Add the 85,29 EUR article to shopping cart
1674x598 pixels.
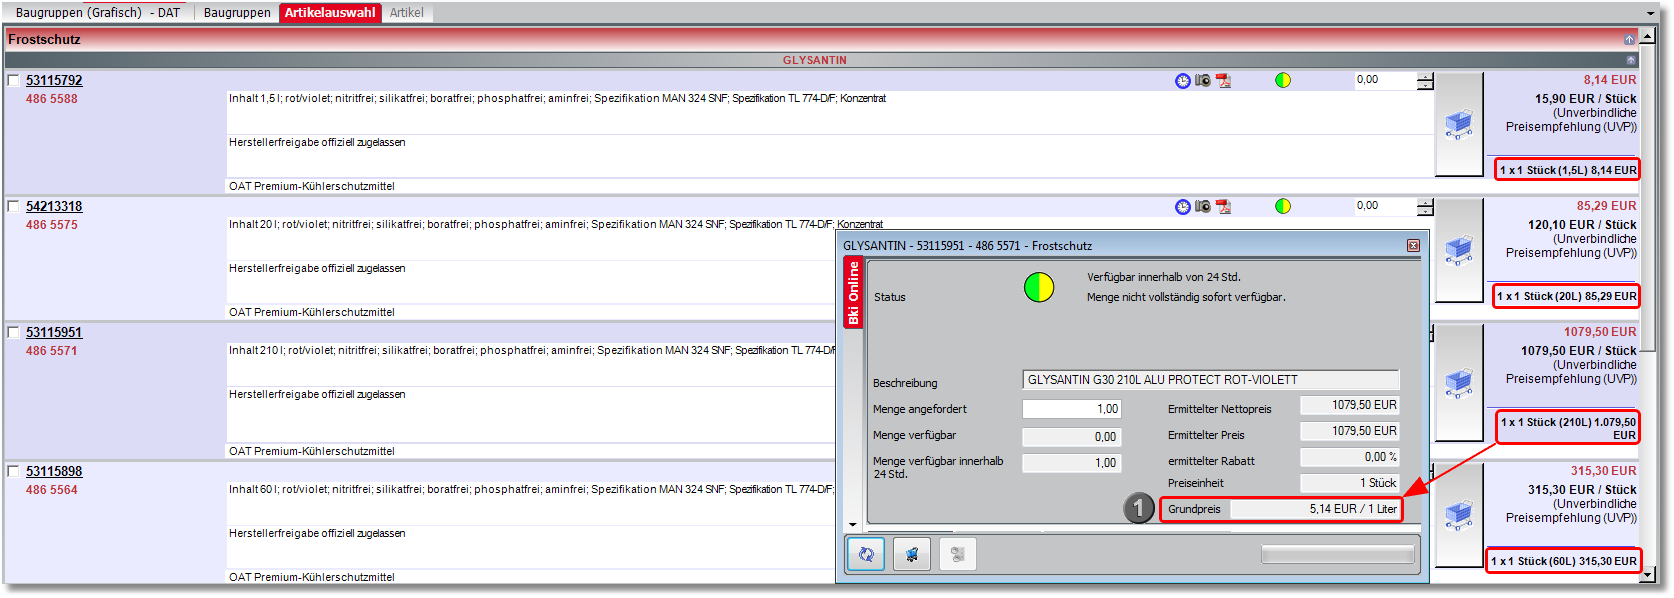(1459, 250)
